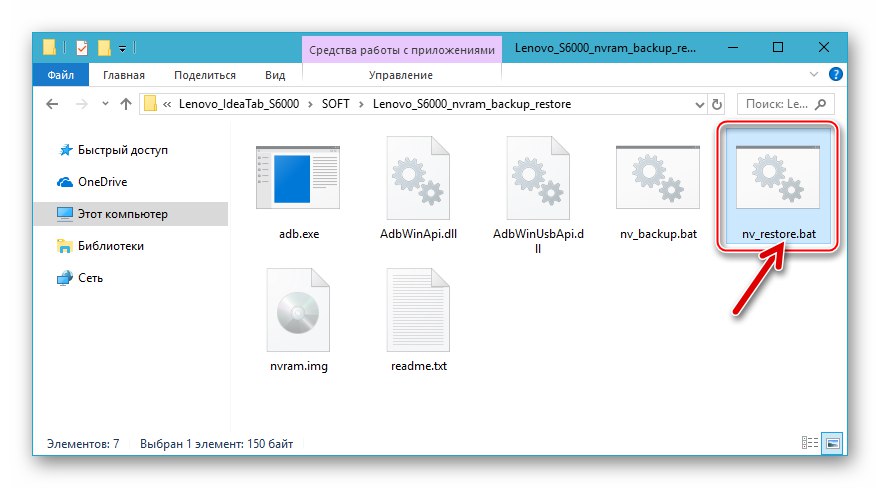Viewport: 880px width, 488px height.
Task: Refresh the current folder view
Action: [x=717, y=104]
